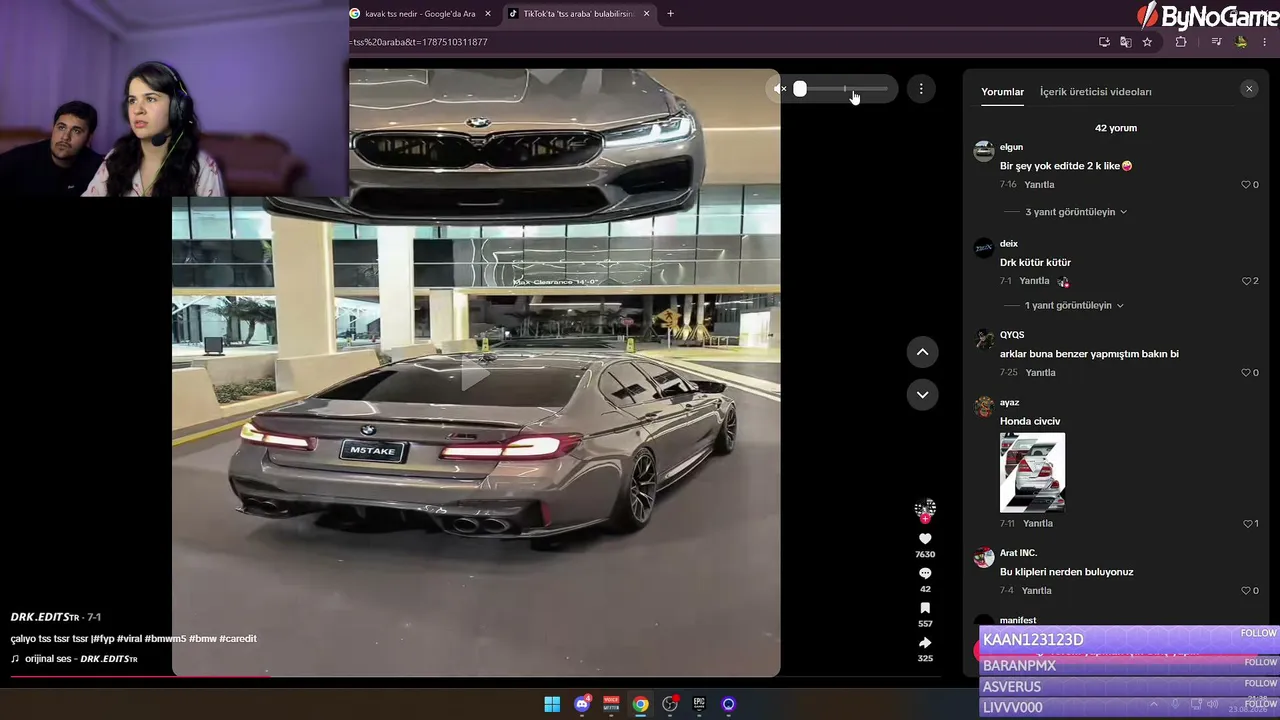Go to the previous video with up arrow

922,352
